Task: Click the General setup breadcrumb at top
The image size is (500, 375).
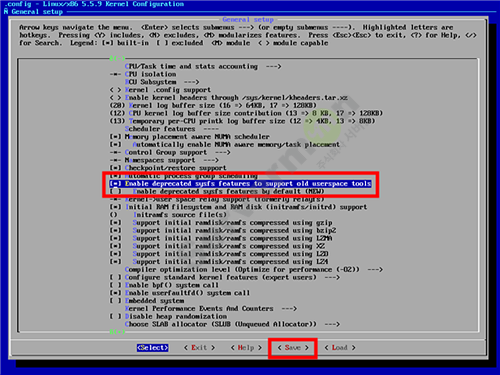Action: pos(37,12)
